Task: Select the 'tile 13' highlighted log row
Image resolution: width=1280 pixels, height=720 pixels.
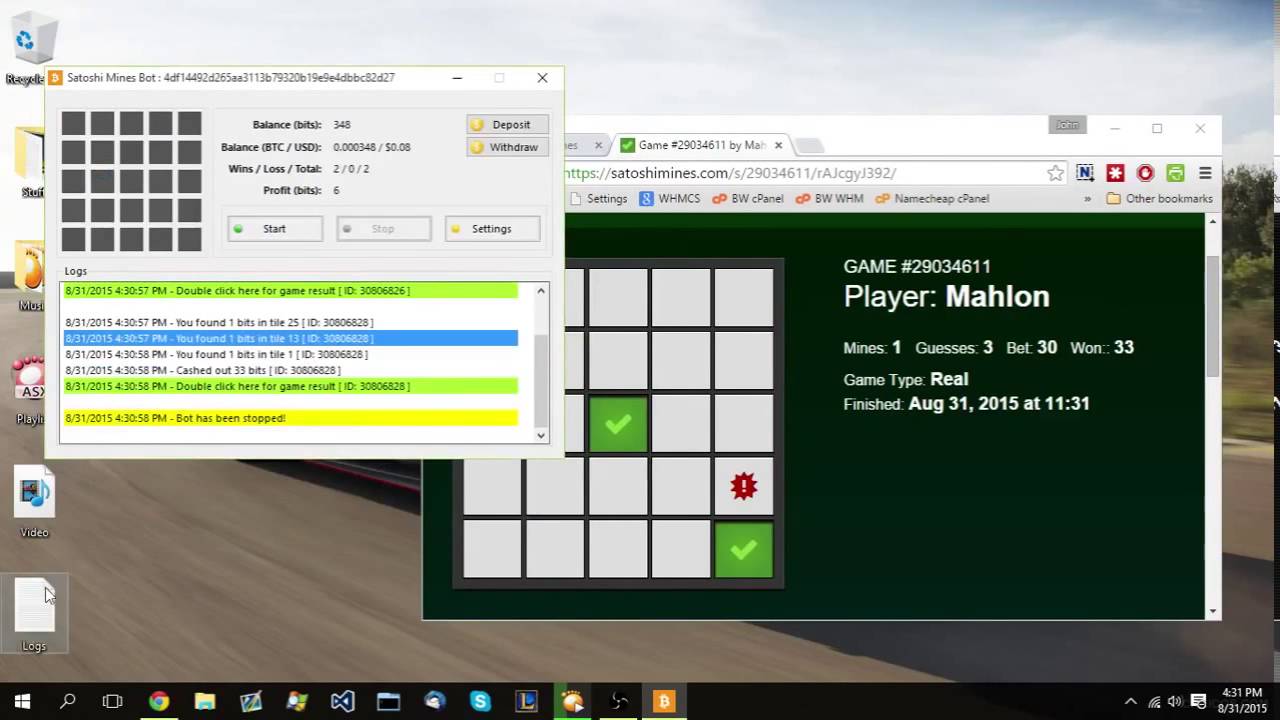Action: [x=291, y=338]
